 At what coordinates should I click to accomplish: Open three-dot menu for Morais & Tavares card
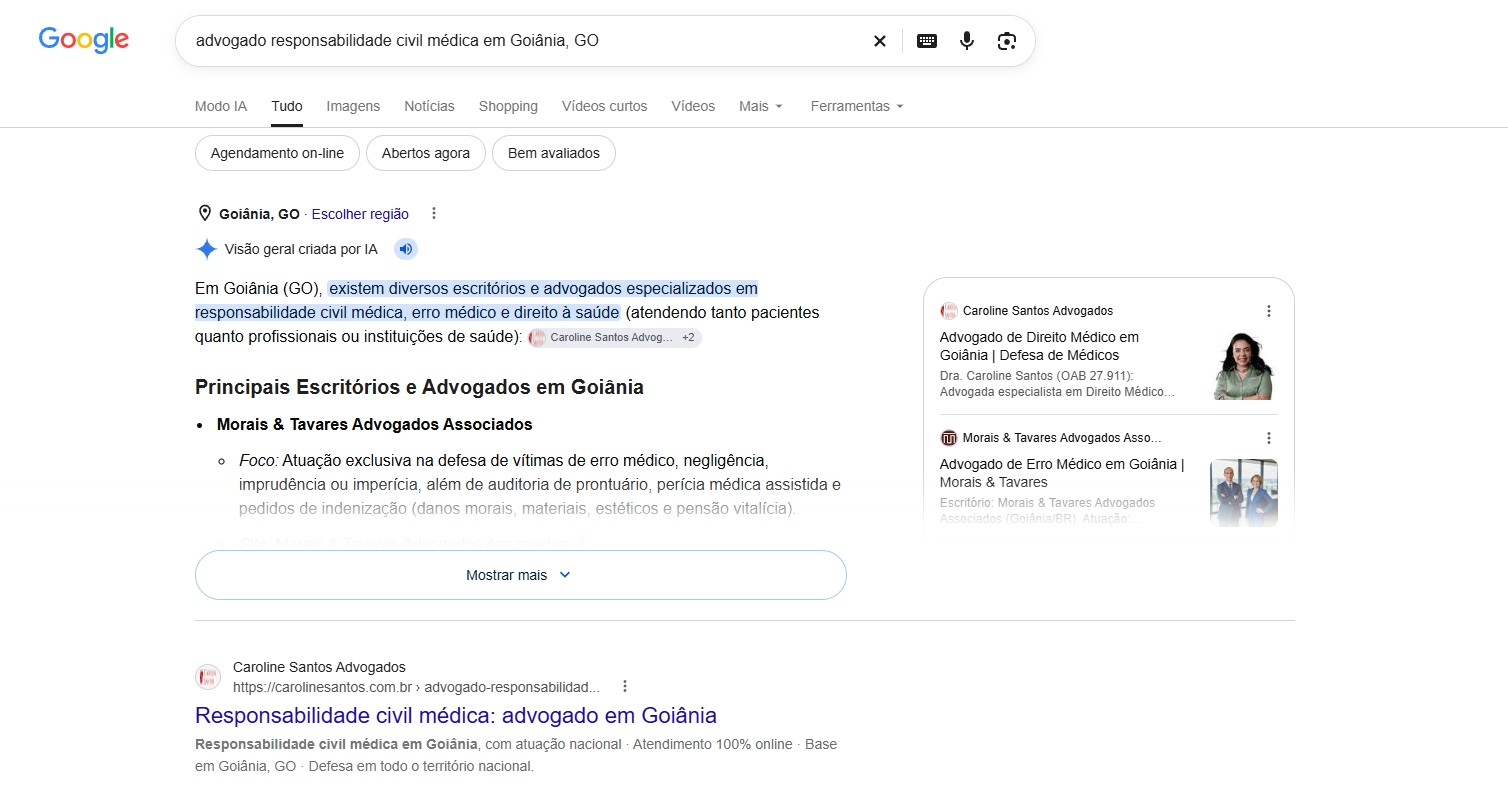[x=1269, y=438]
